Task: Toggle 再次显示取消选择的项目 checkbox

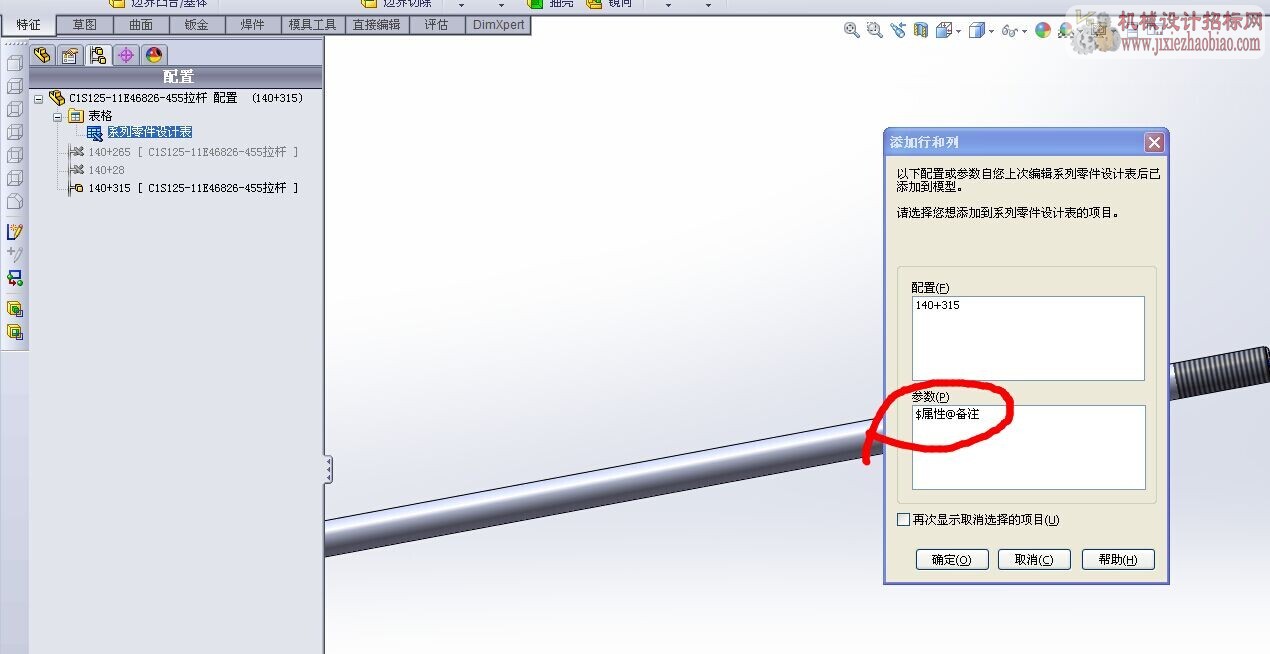Action: 903,520
